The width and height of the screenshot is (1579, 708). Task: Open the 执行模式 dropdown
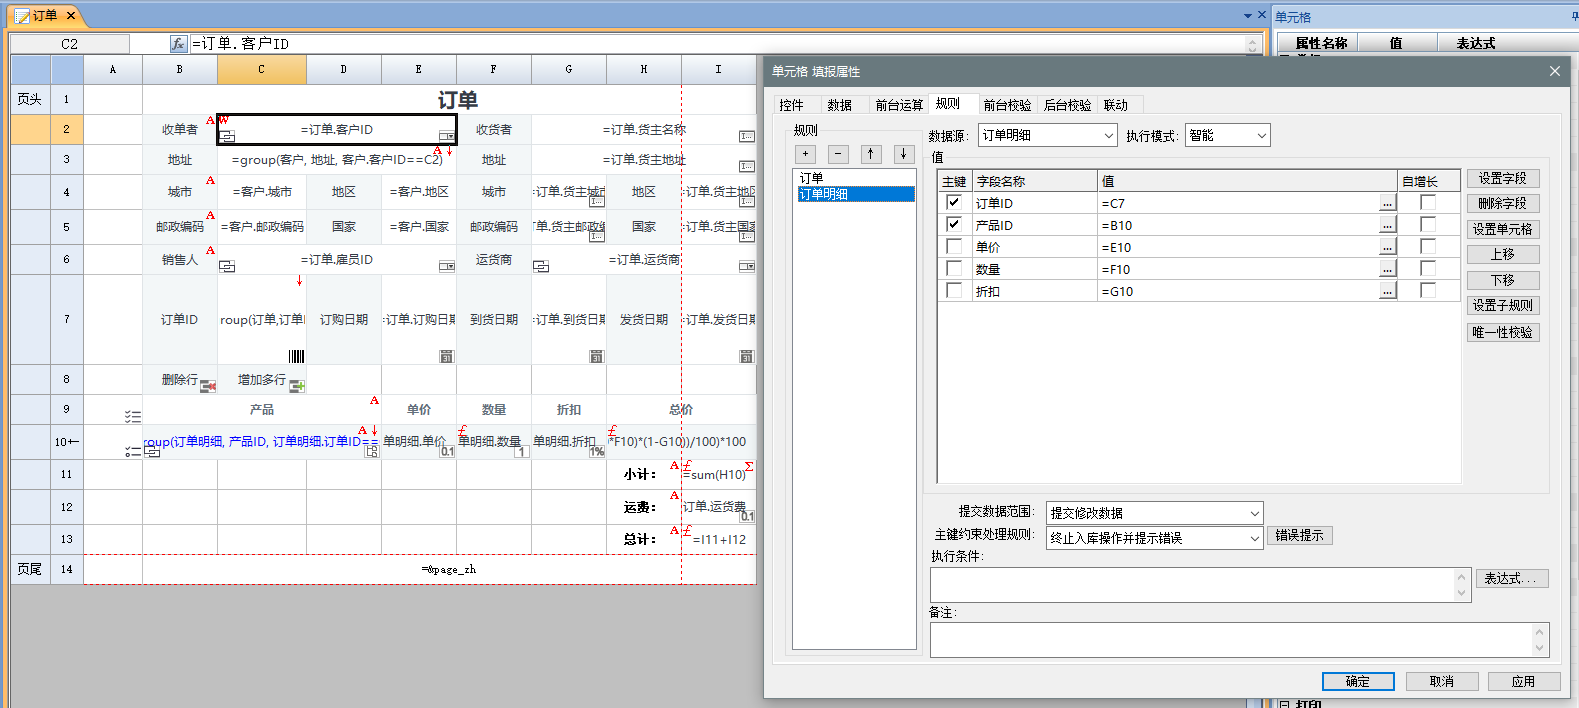click(x=1227, y=135)
